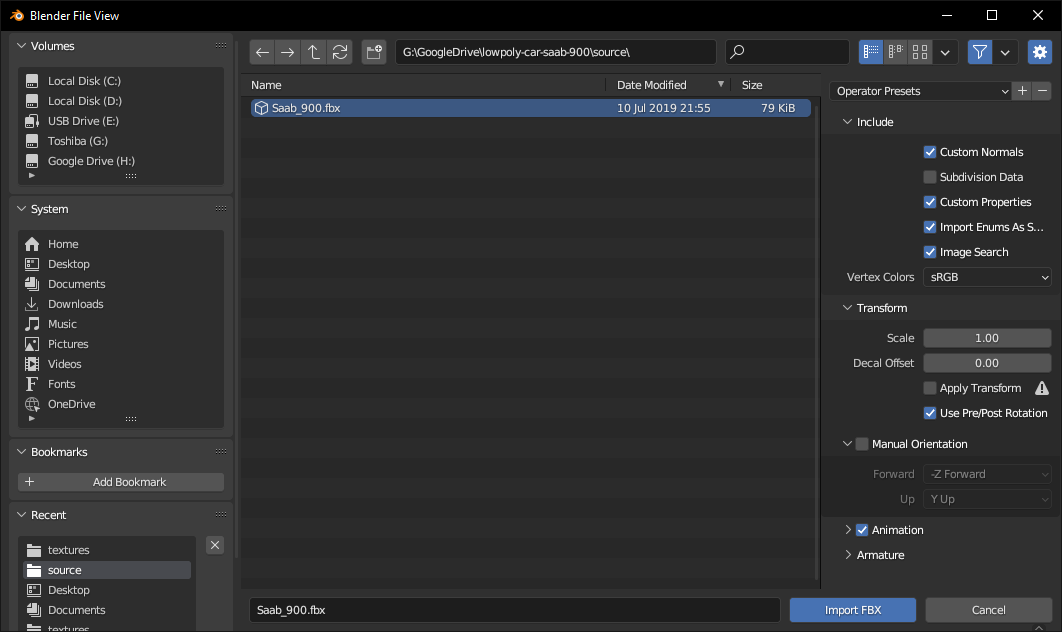Clear the recent folders list

215,545
